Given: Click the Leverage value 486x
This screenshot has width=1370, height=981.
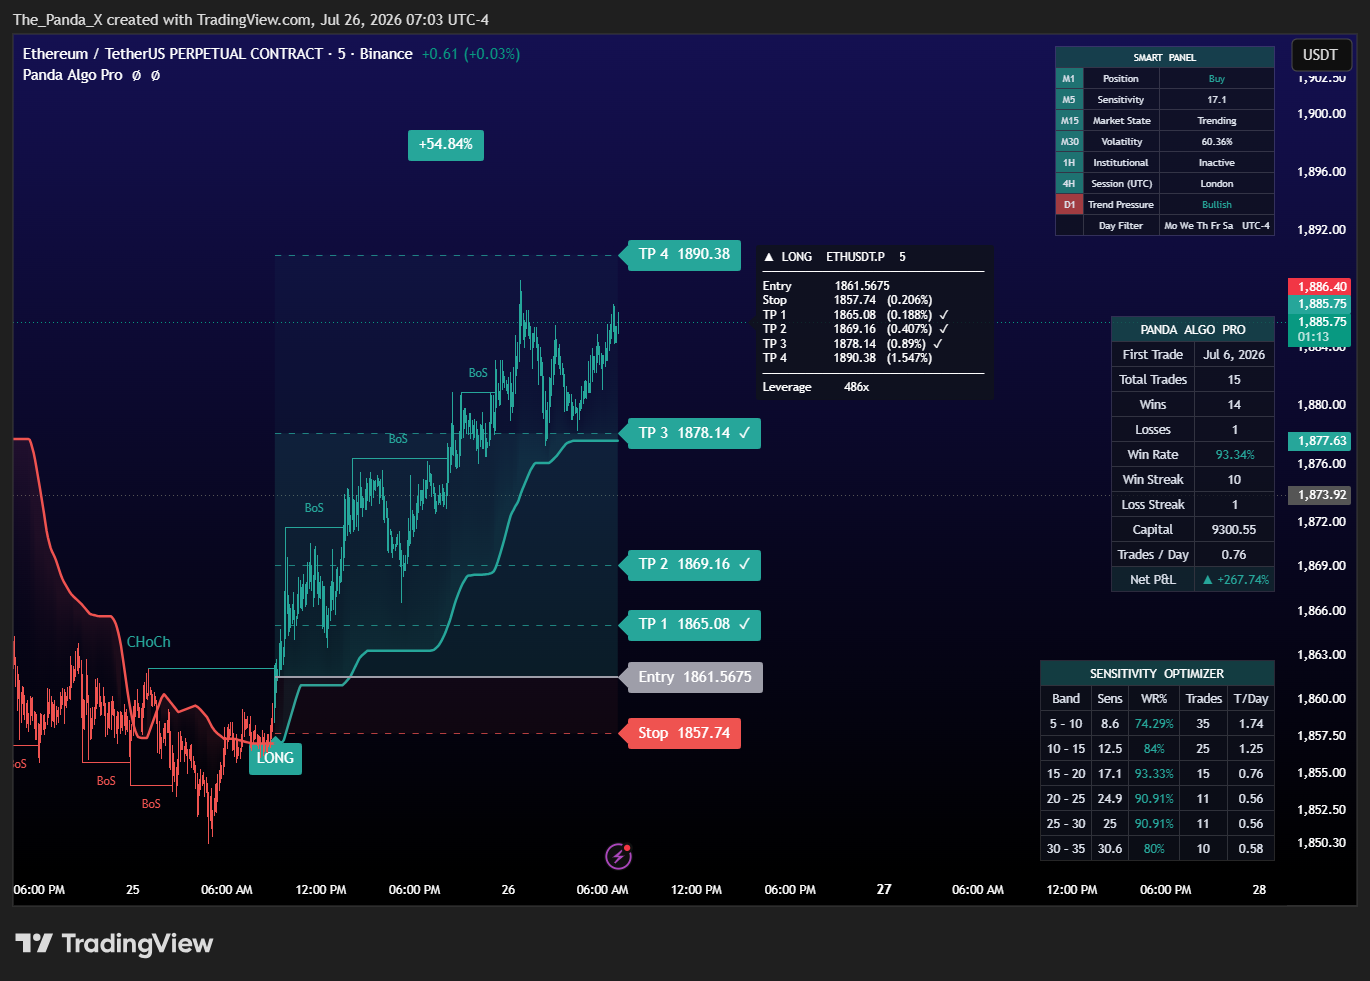Looking at the screenshot, I should click(x=857, y=387).
